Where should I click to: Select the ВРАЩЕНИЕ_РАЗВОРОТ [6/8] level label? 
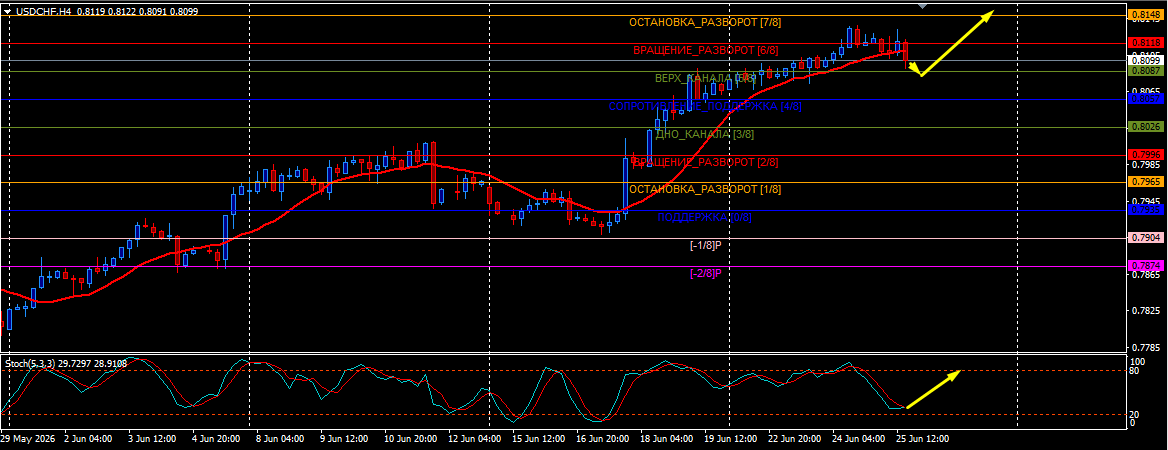705,51
